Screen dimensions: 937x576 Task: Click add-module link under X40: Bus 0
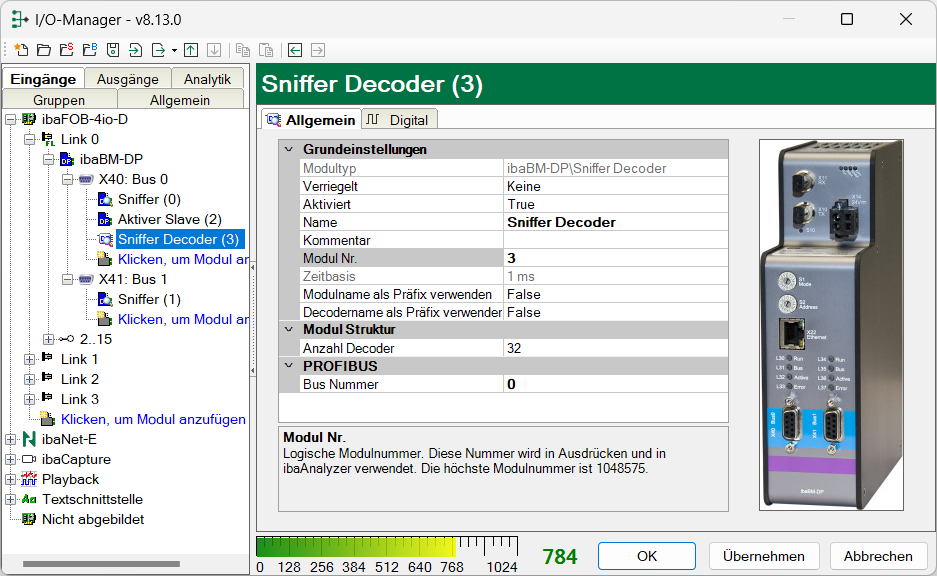tap(182, 259)
